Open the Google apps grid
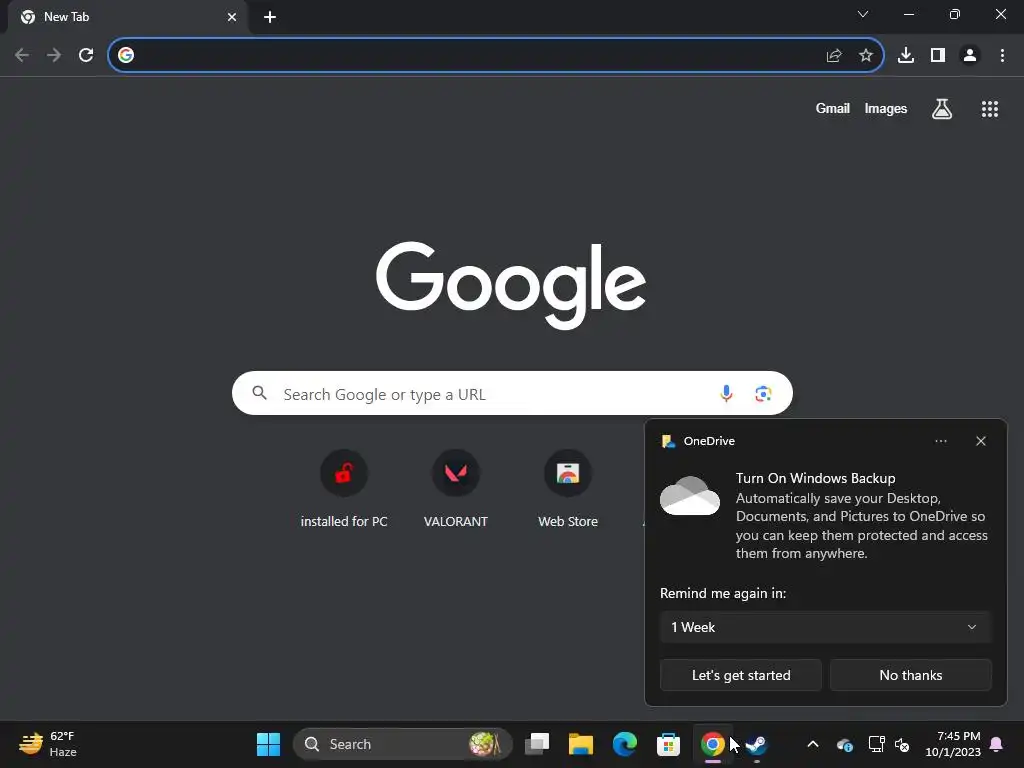 click(x=990, y=109)
